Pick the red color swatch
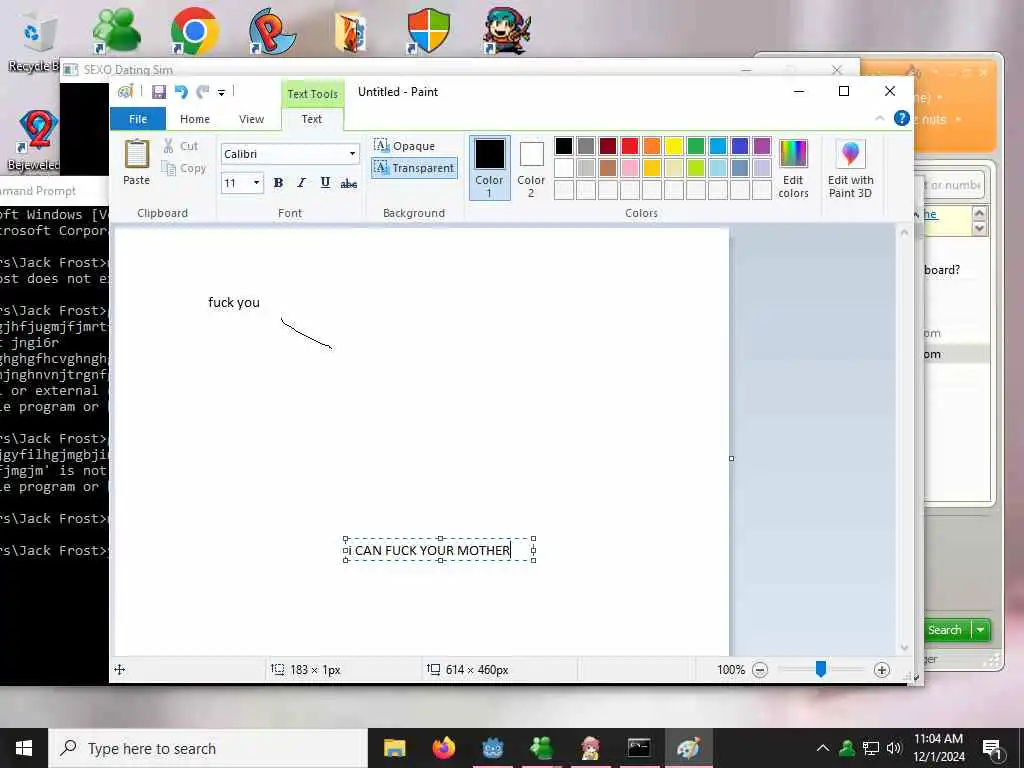The height and width of the screenshot is (768, 1024). coord(630,146)
